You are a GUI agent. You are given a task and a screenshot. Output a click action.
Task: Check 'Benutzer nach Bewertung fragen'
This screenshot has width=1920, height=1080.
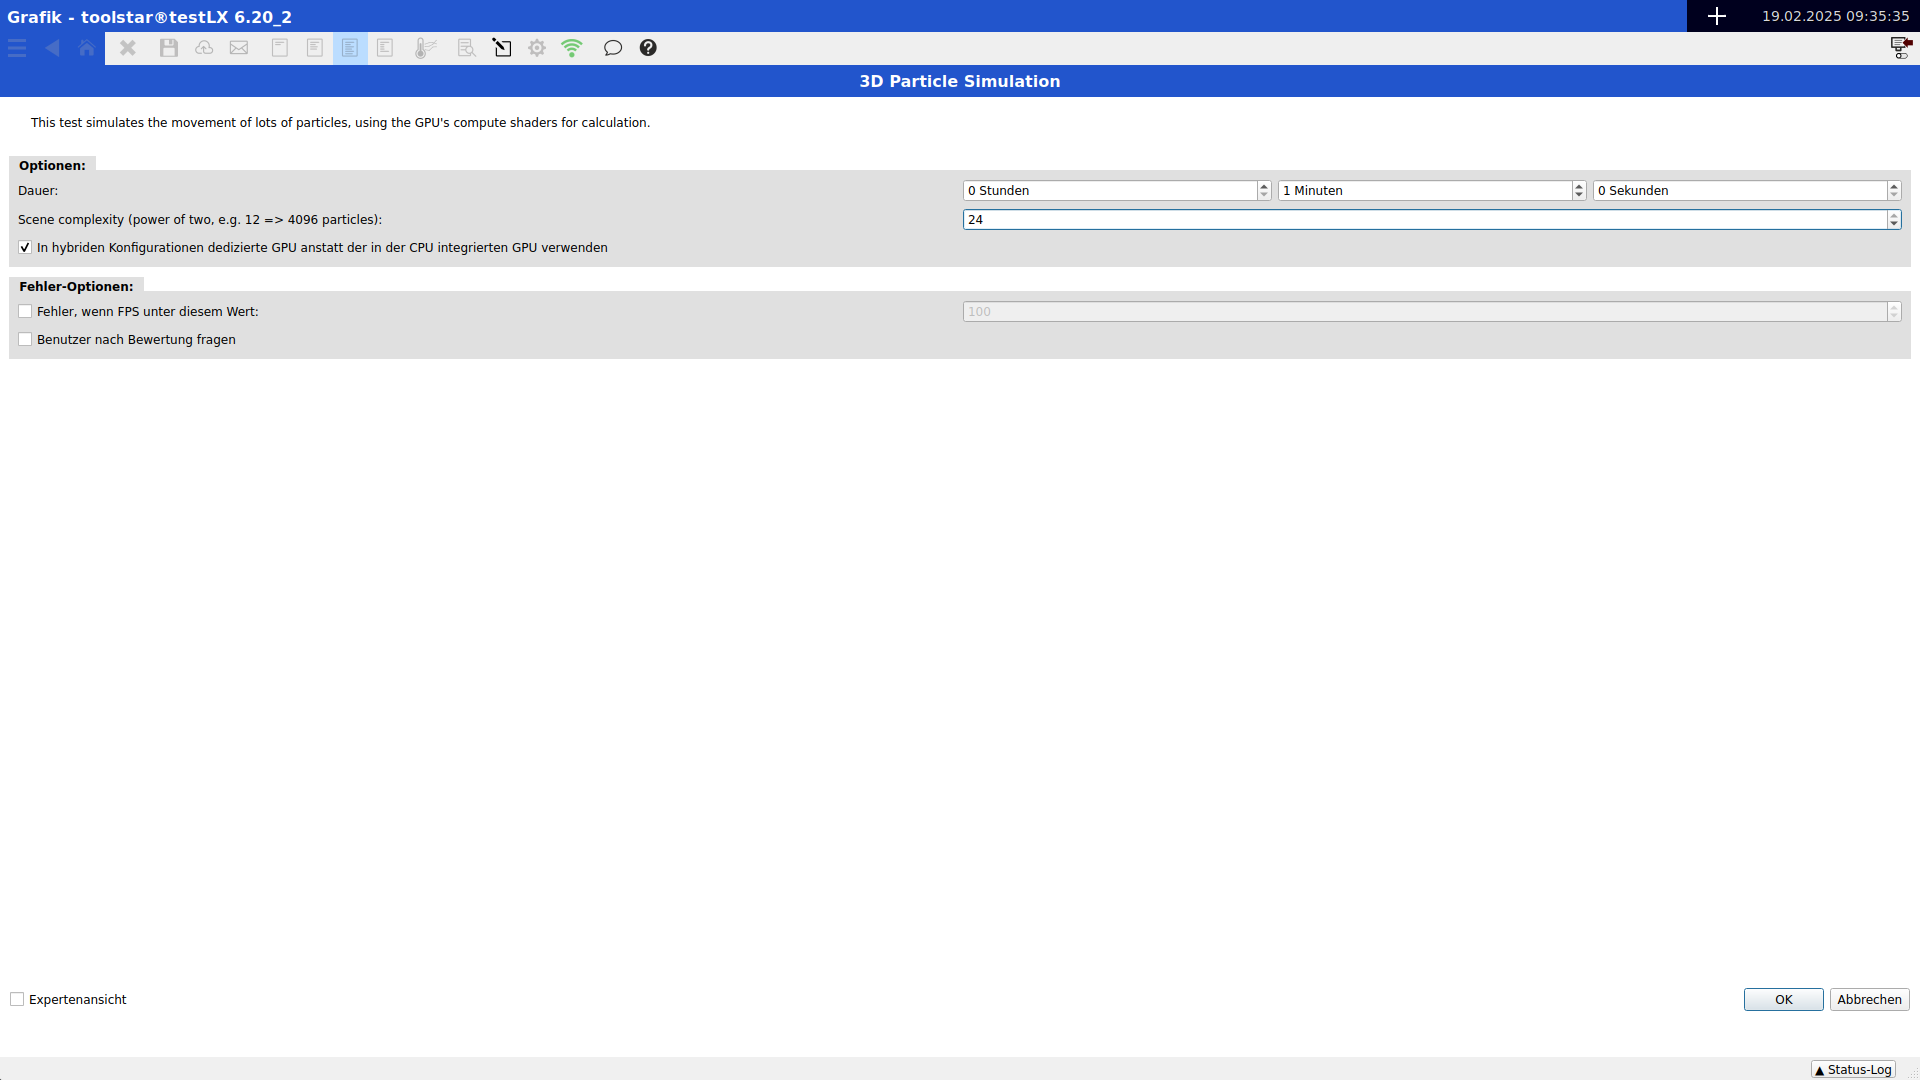pos(25,340)
